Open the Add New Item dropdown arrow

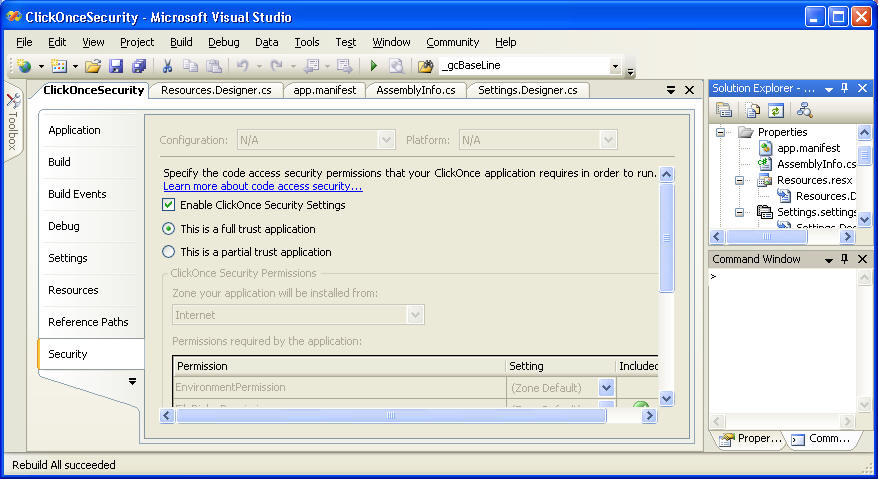(75, 67)
